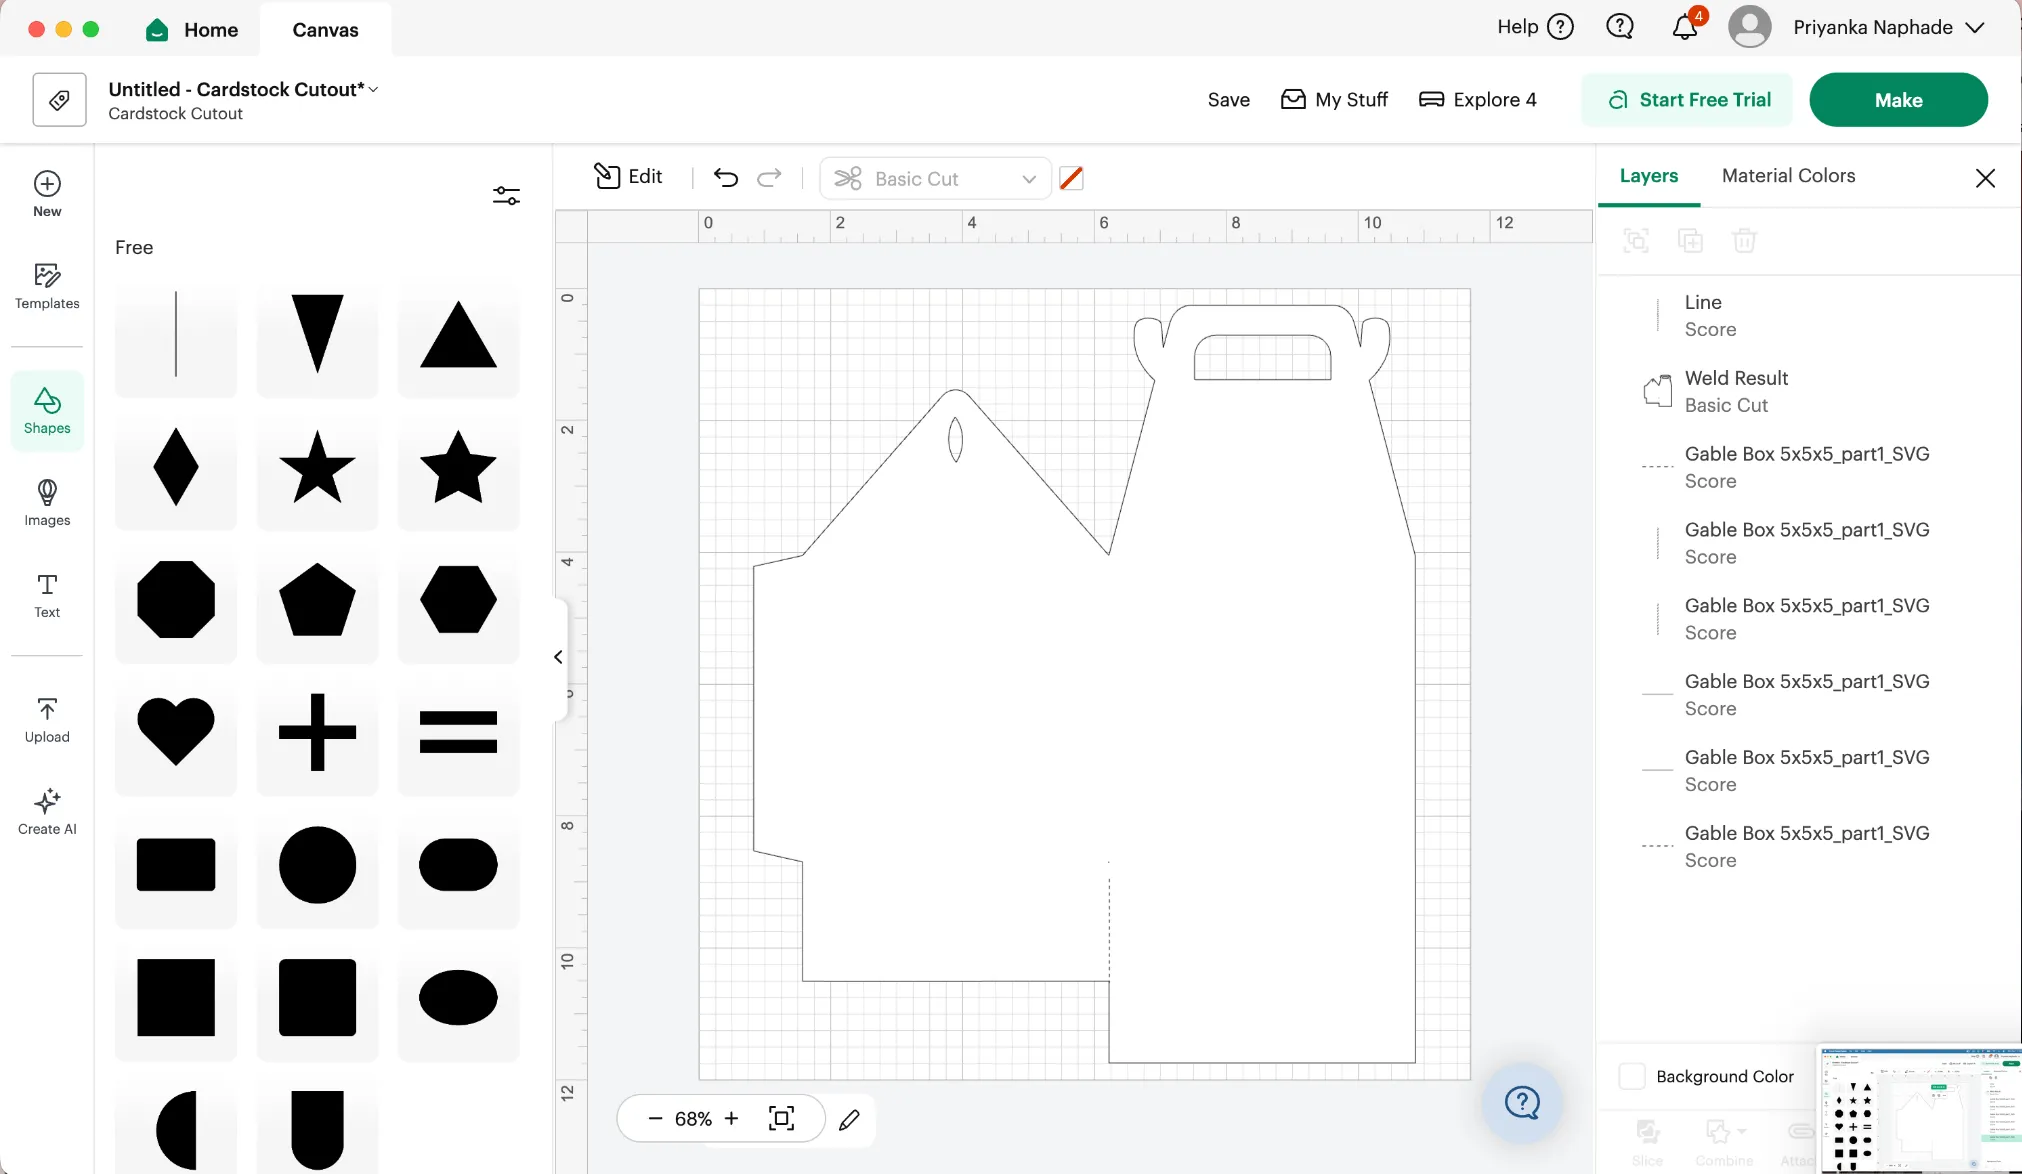Viewport: 2022px width, 1174px height.
Task: Select the Text tool in sidebar
Action: click(x=47, y=596)
